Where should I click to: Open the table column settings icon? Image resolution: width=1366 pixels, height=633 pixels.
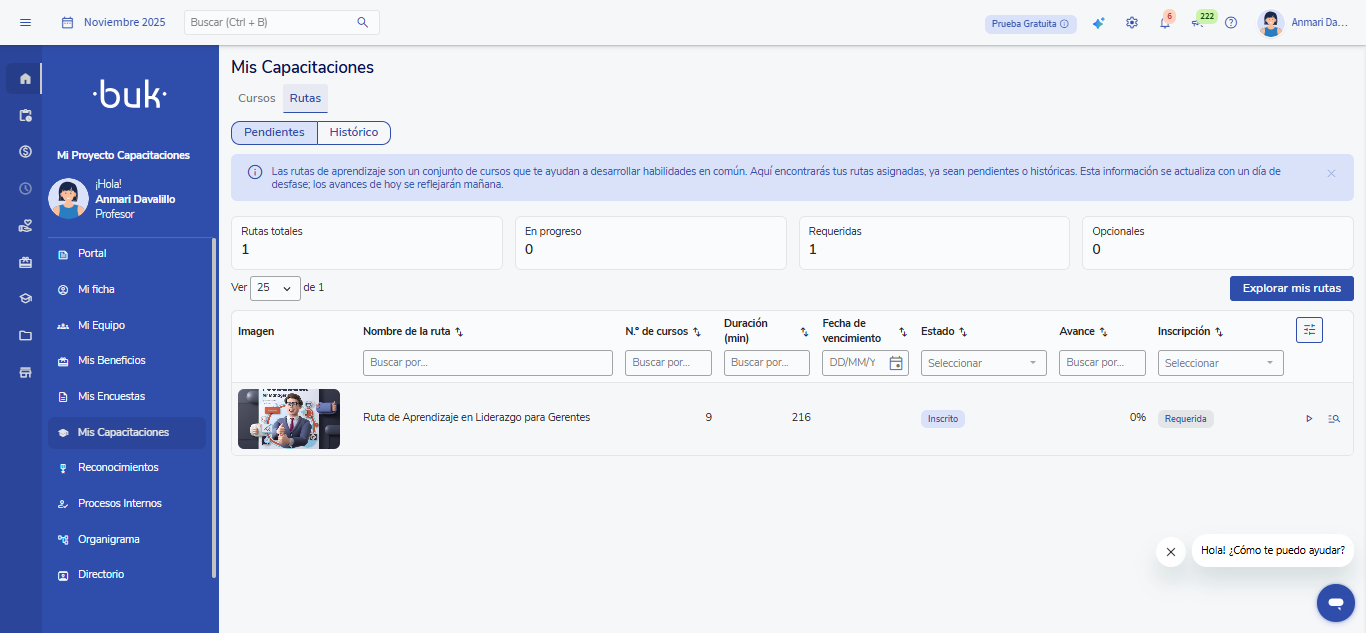pos(1309,330)
